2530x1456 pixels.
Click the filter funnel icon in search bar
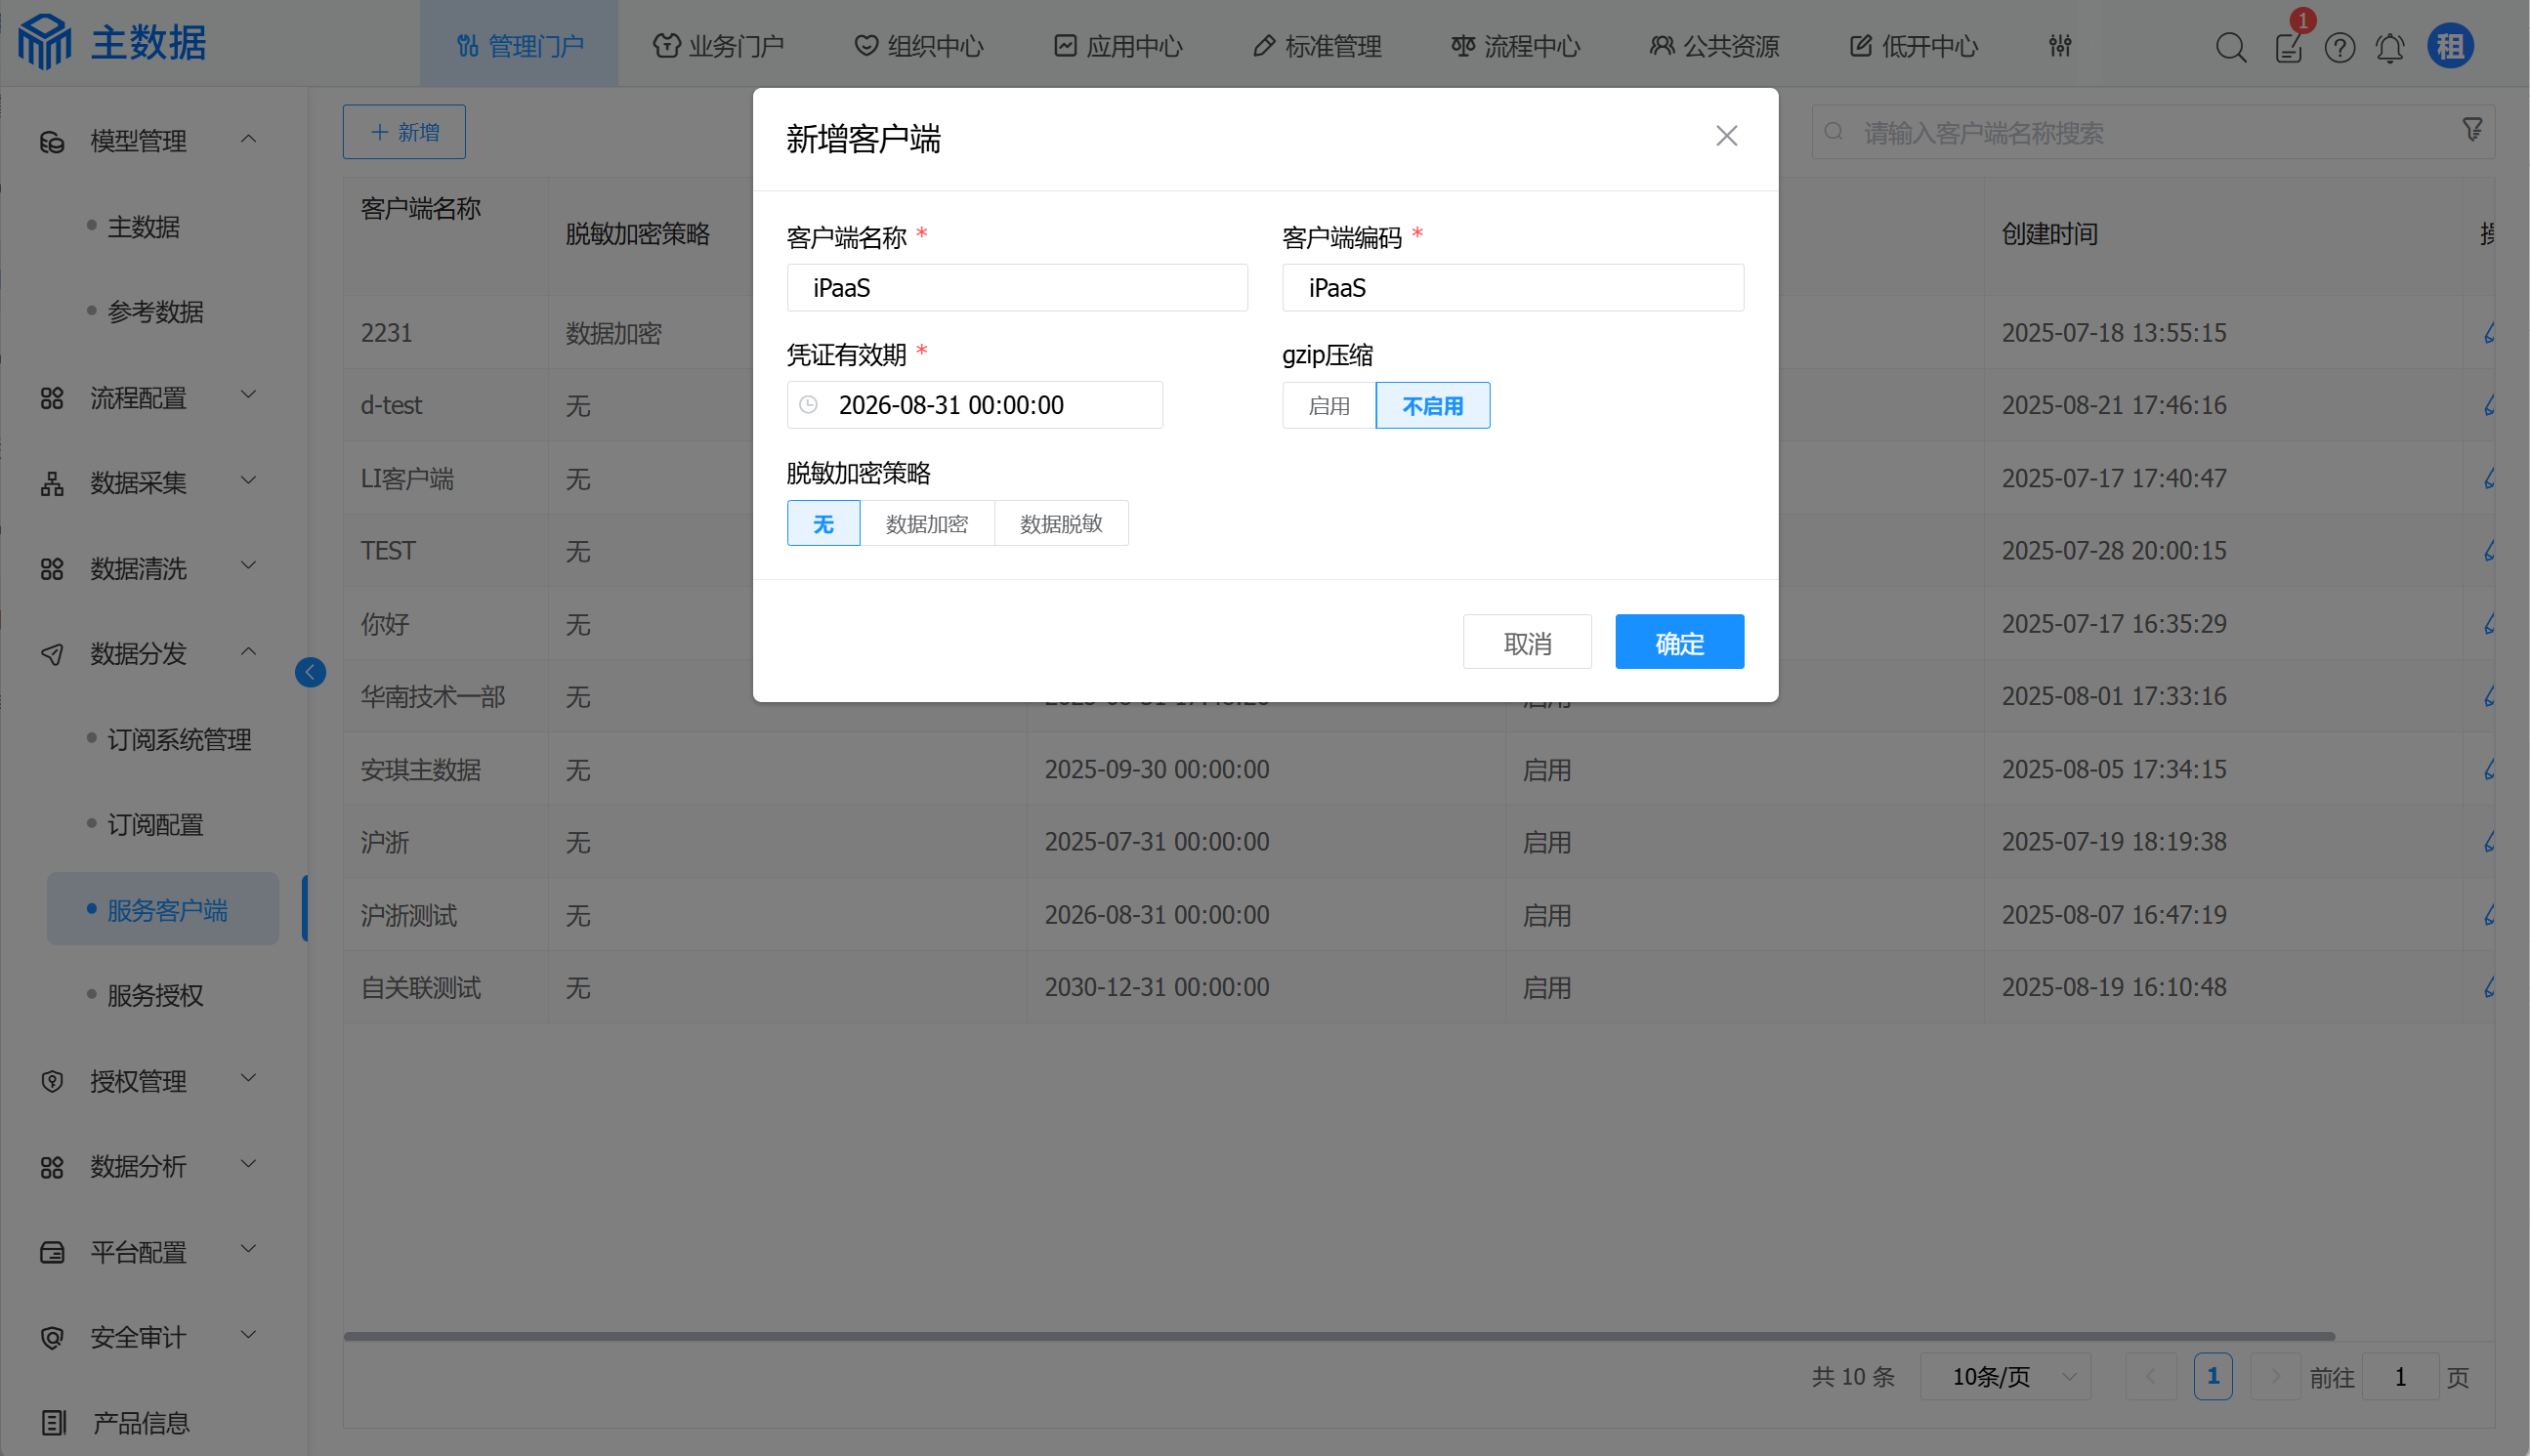coord(2471,130)
